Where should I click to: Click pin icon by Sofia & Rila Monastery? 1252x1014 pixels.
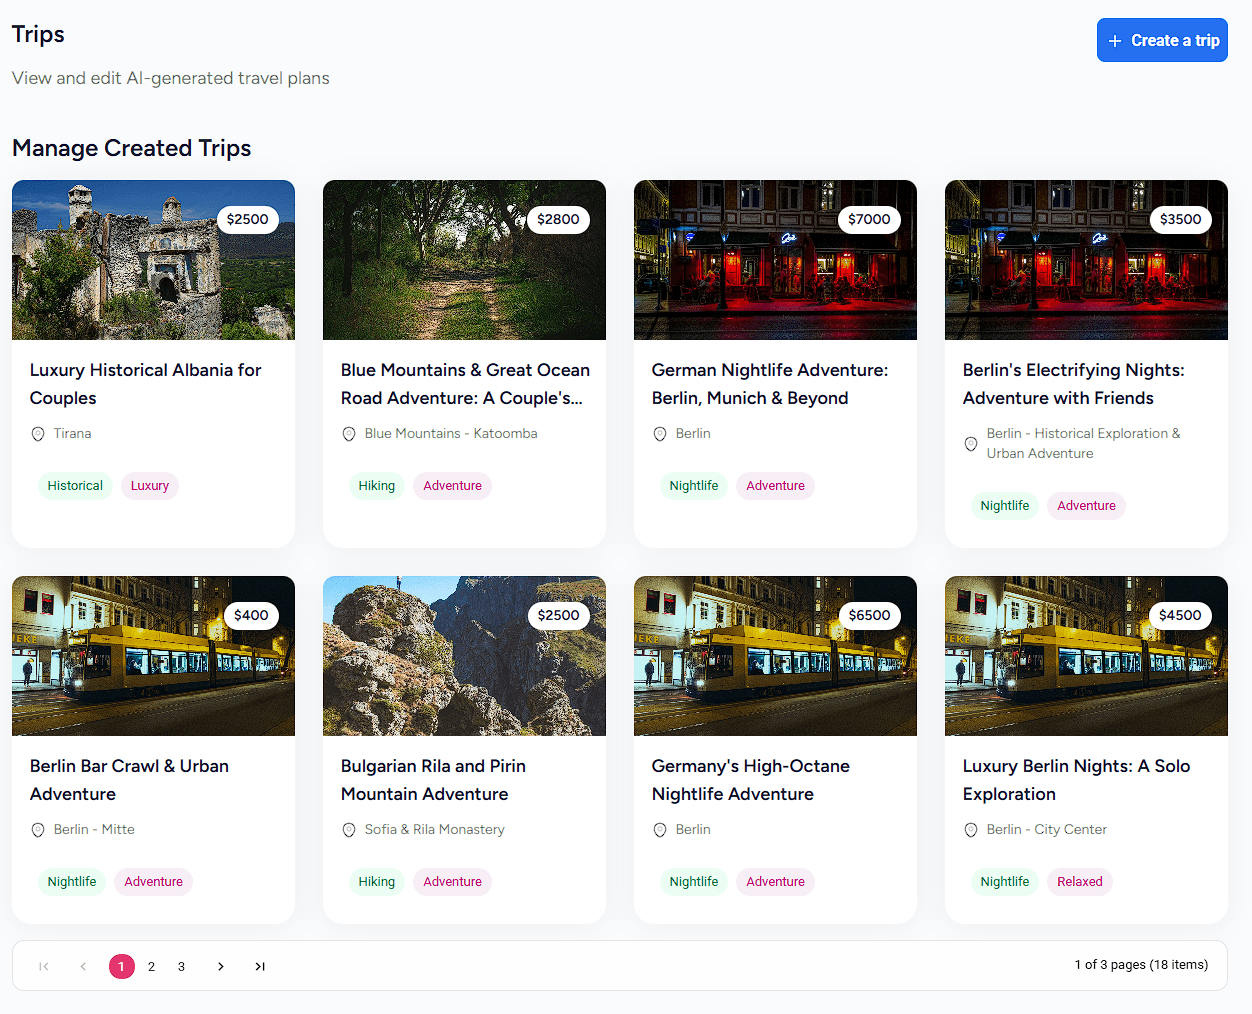pos(349,830)
